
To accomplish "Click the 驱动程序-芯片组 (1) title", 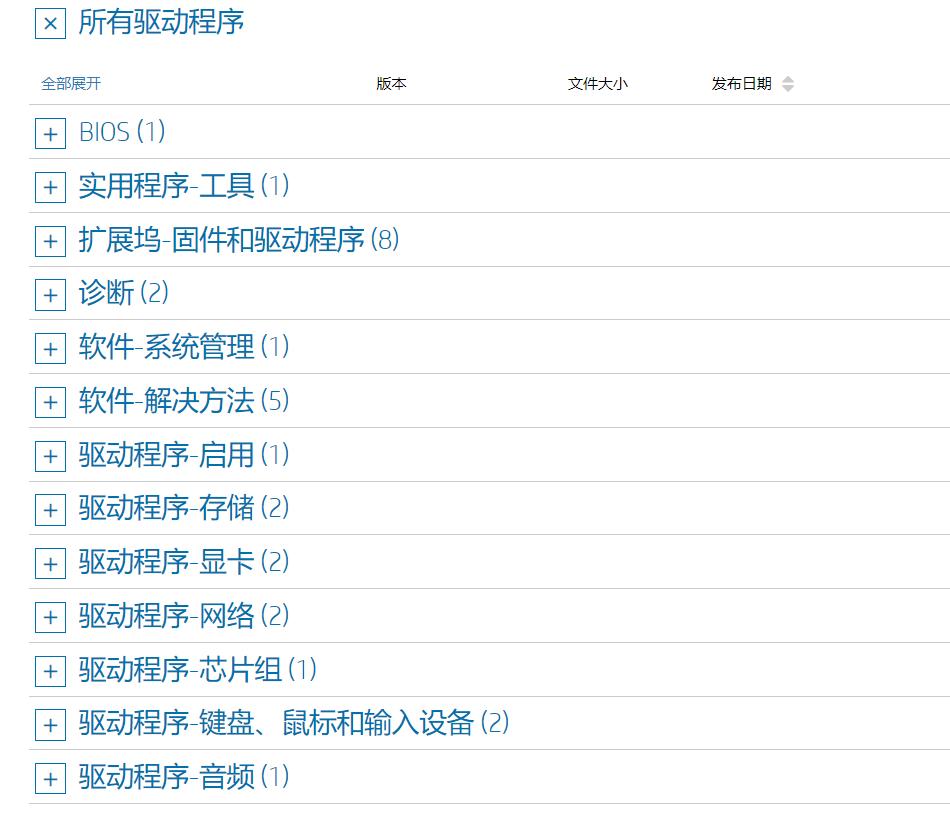I will point(198,670).
